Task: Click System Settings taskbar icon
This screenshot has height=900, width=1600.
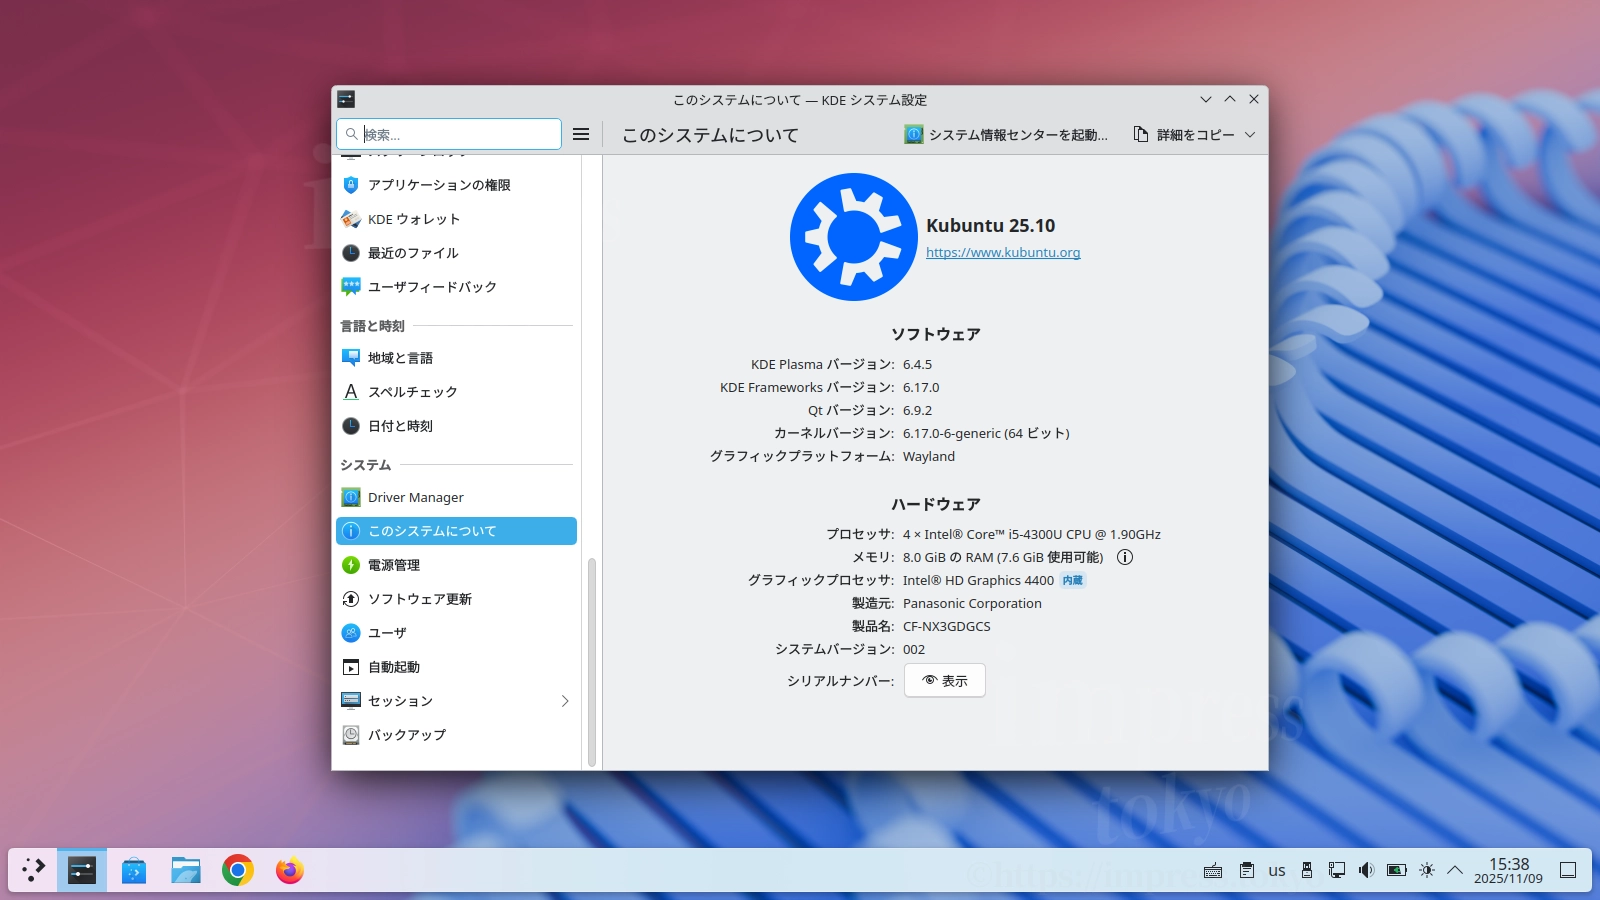Action: [x=82, y=870]
